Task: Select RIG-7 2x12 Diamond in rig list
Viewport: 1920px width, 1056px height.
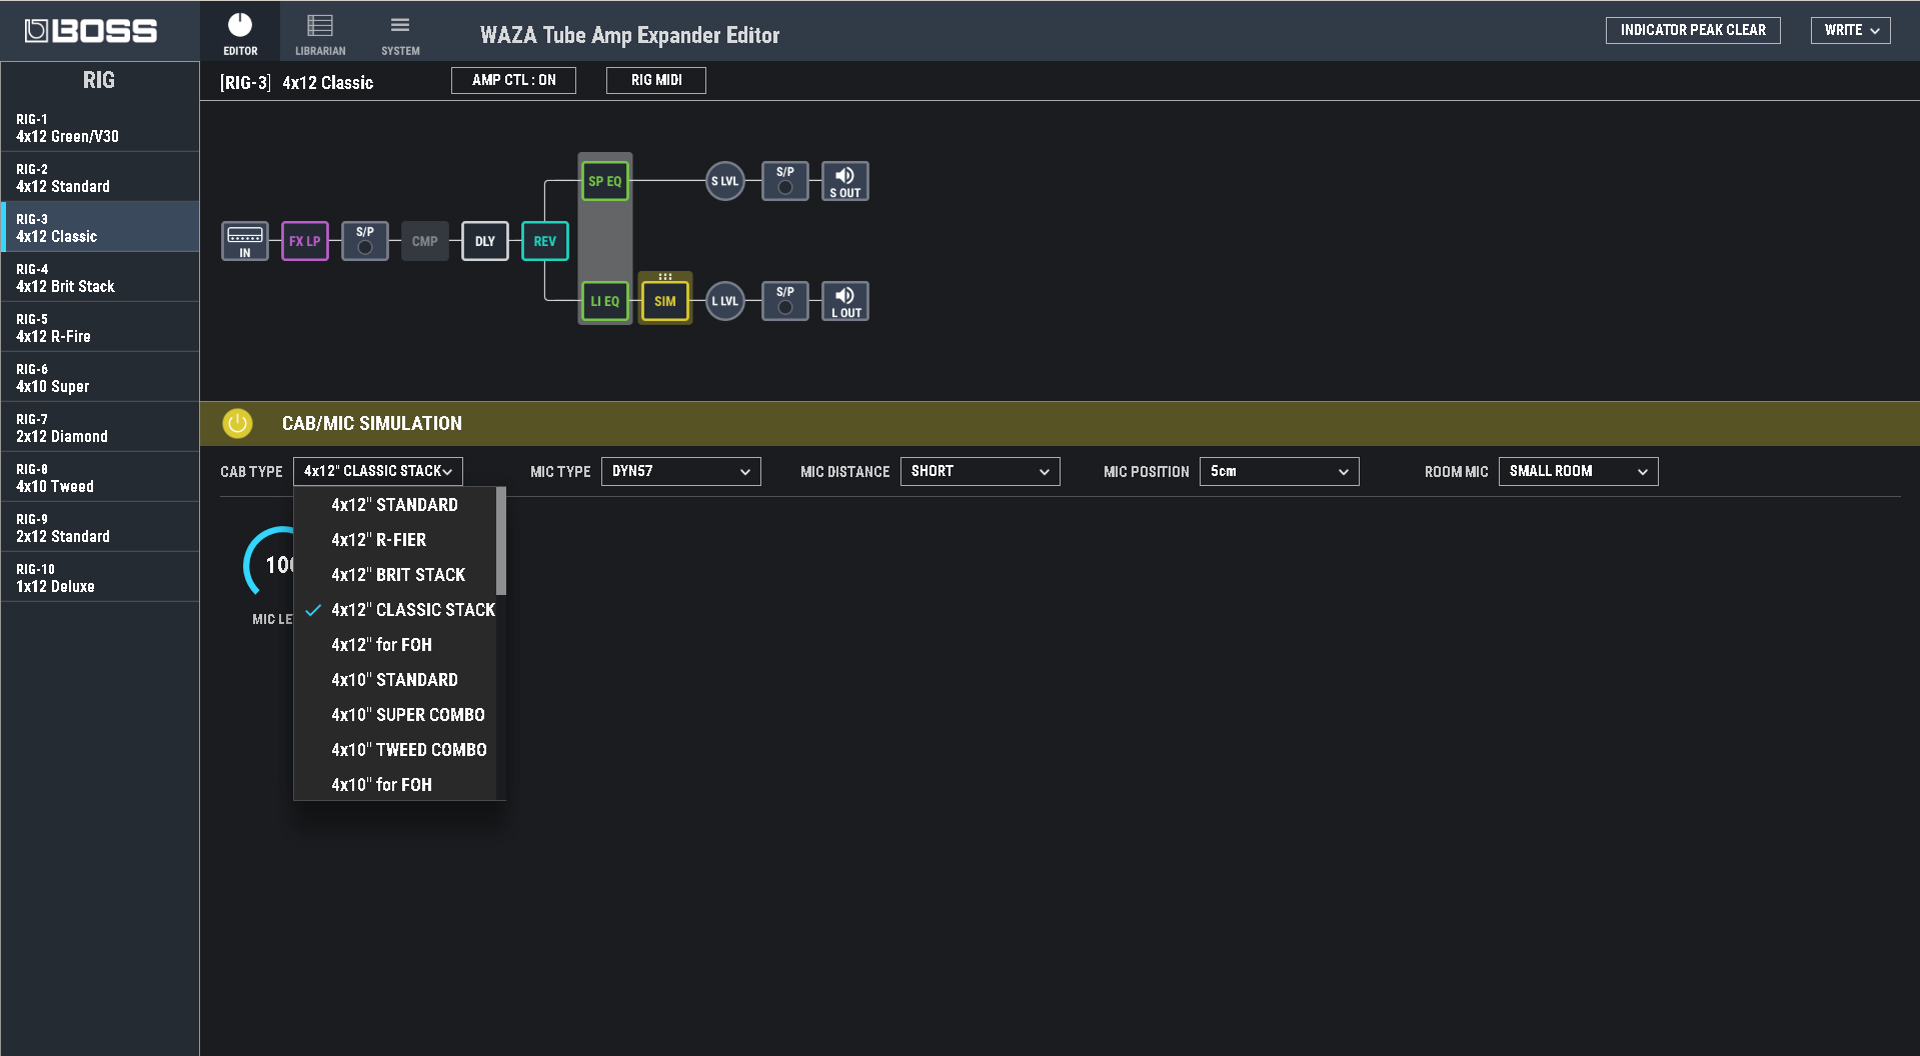Action: coord(100,427)
